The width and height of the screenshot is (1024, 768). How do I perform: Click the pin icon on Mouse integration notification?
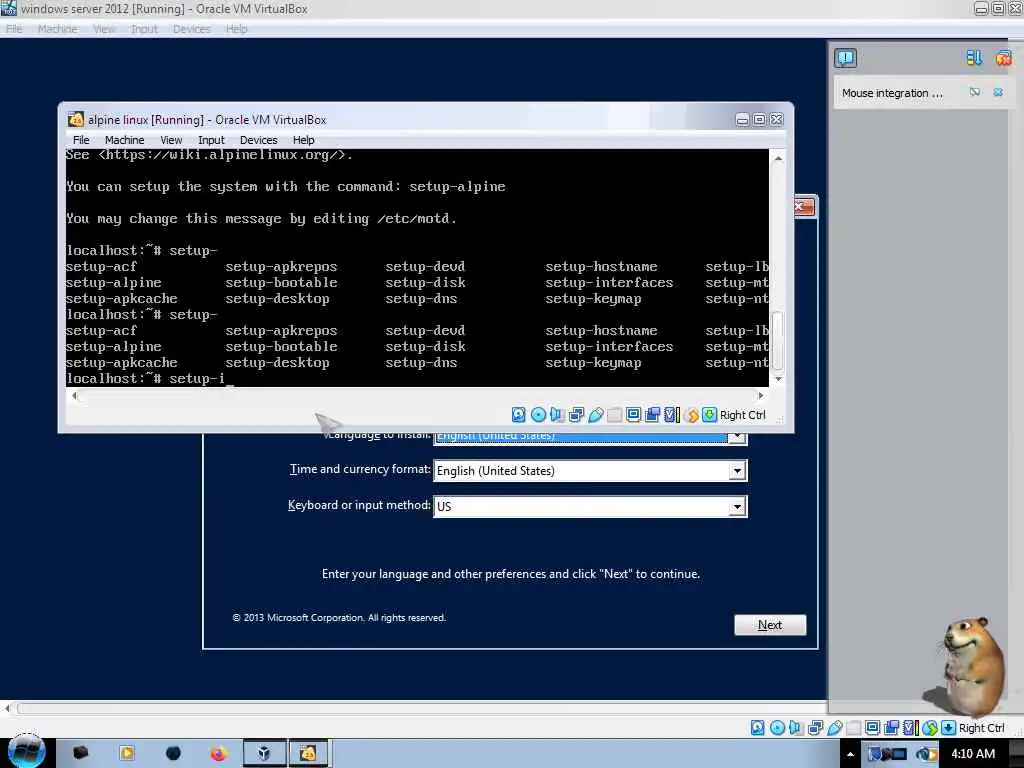point(974,93)
